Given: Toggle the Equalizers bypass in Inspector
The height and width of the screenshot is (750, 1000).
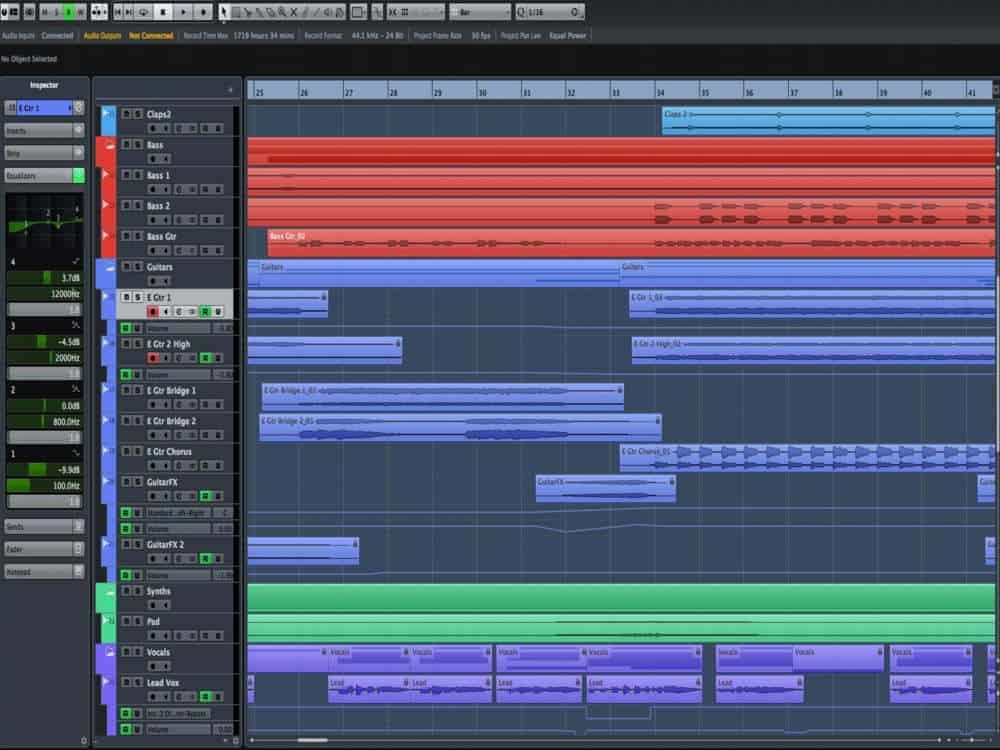Looking at the screenshot, I should (78, 175).
